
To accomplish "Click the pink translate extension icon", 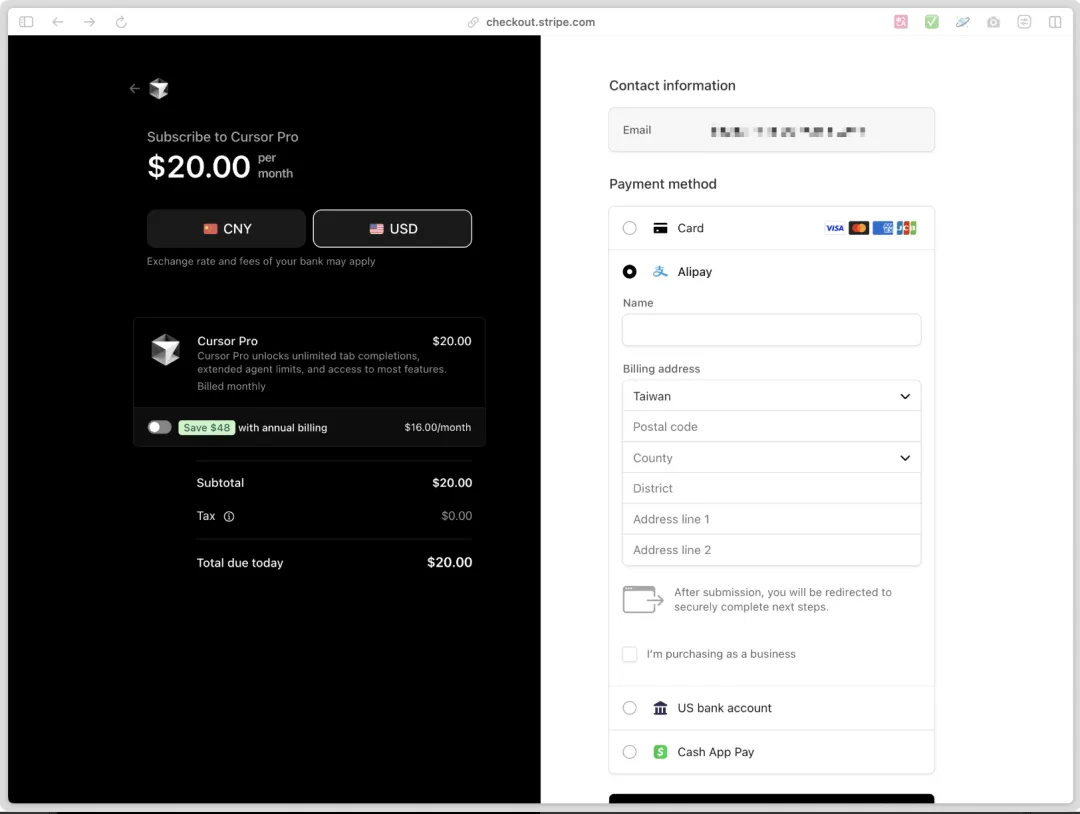I will click(901, 22).
